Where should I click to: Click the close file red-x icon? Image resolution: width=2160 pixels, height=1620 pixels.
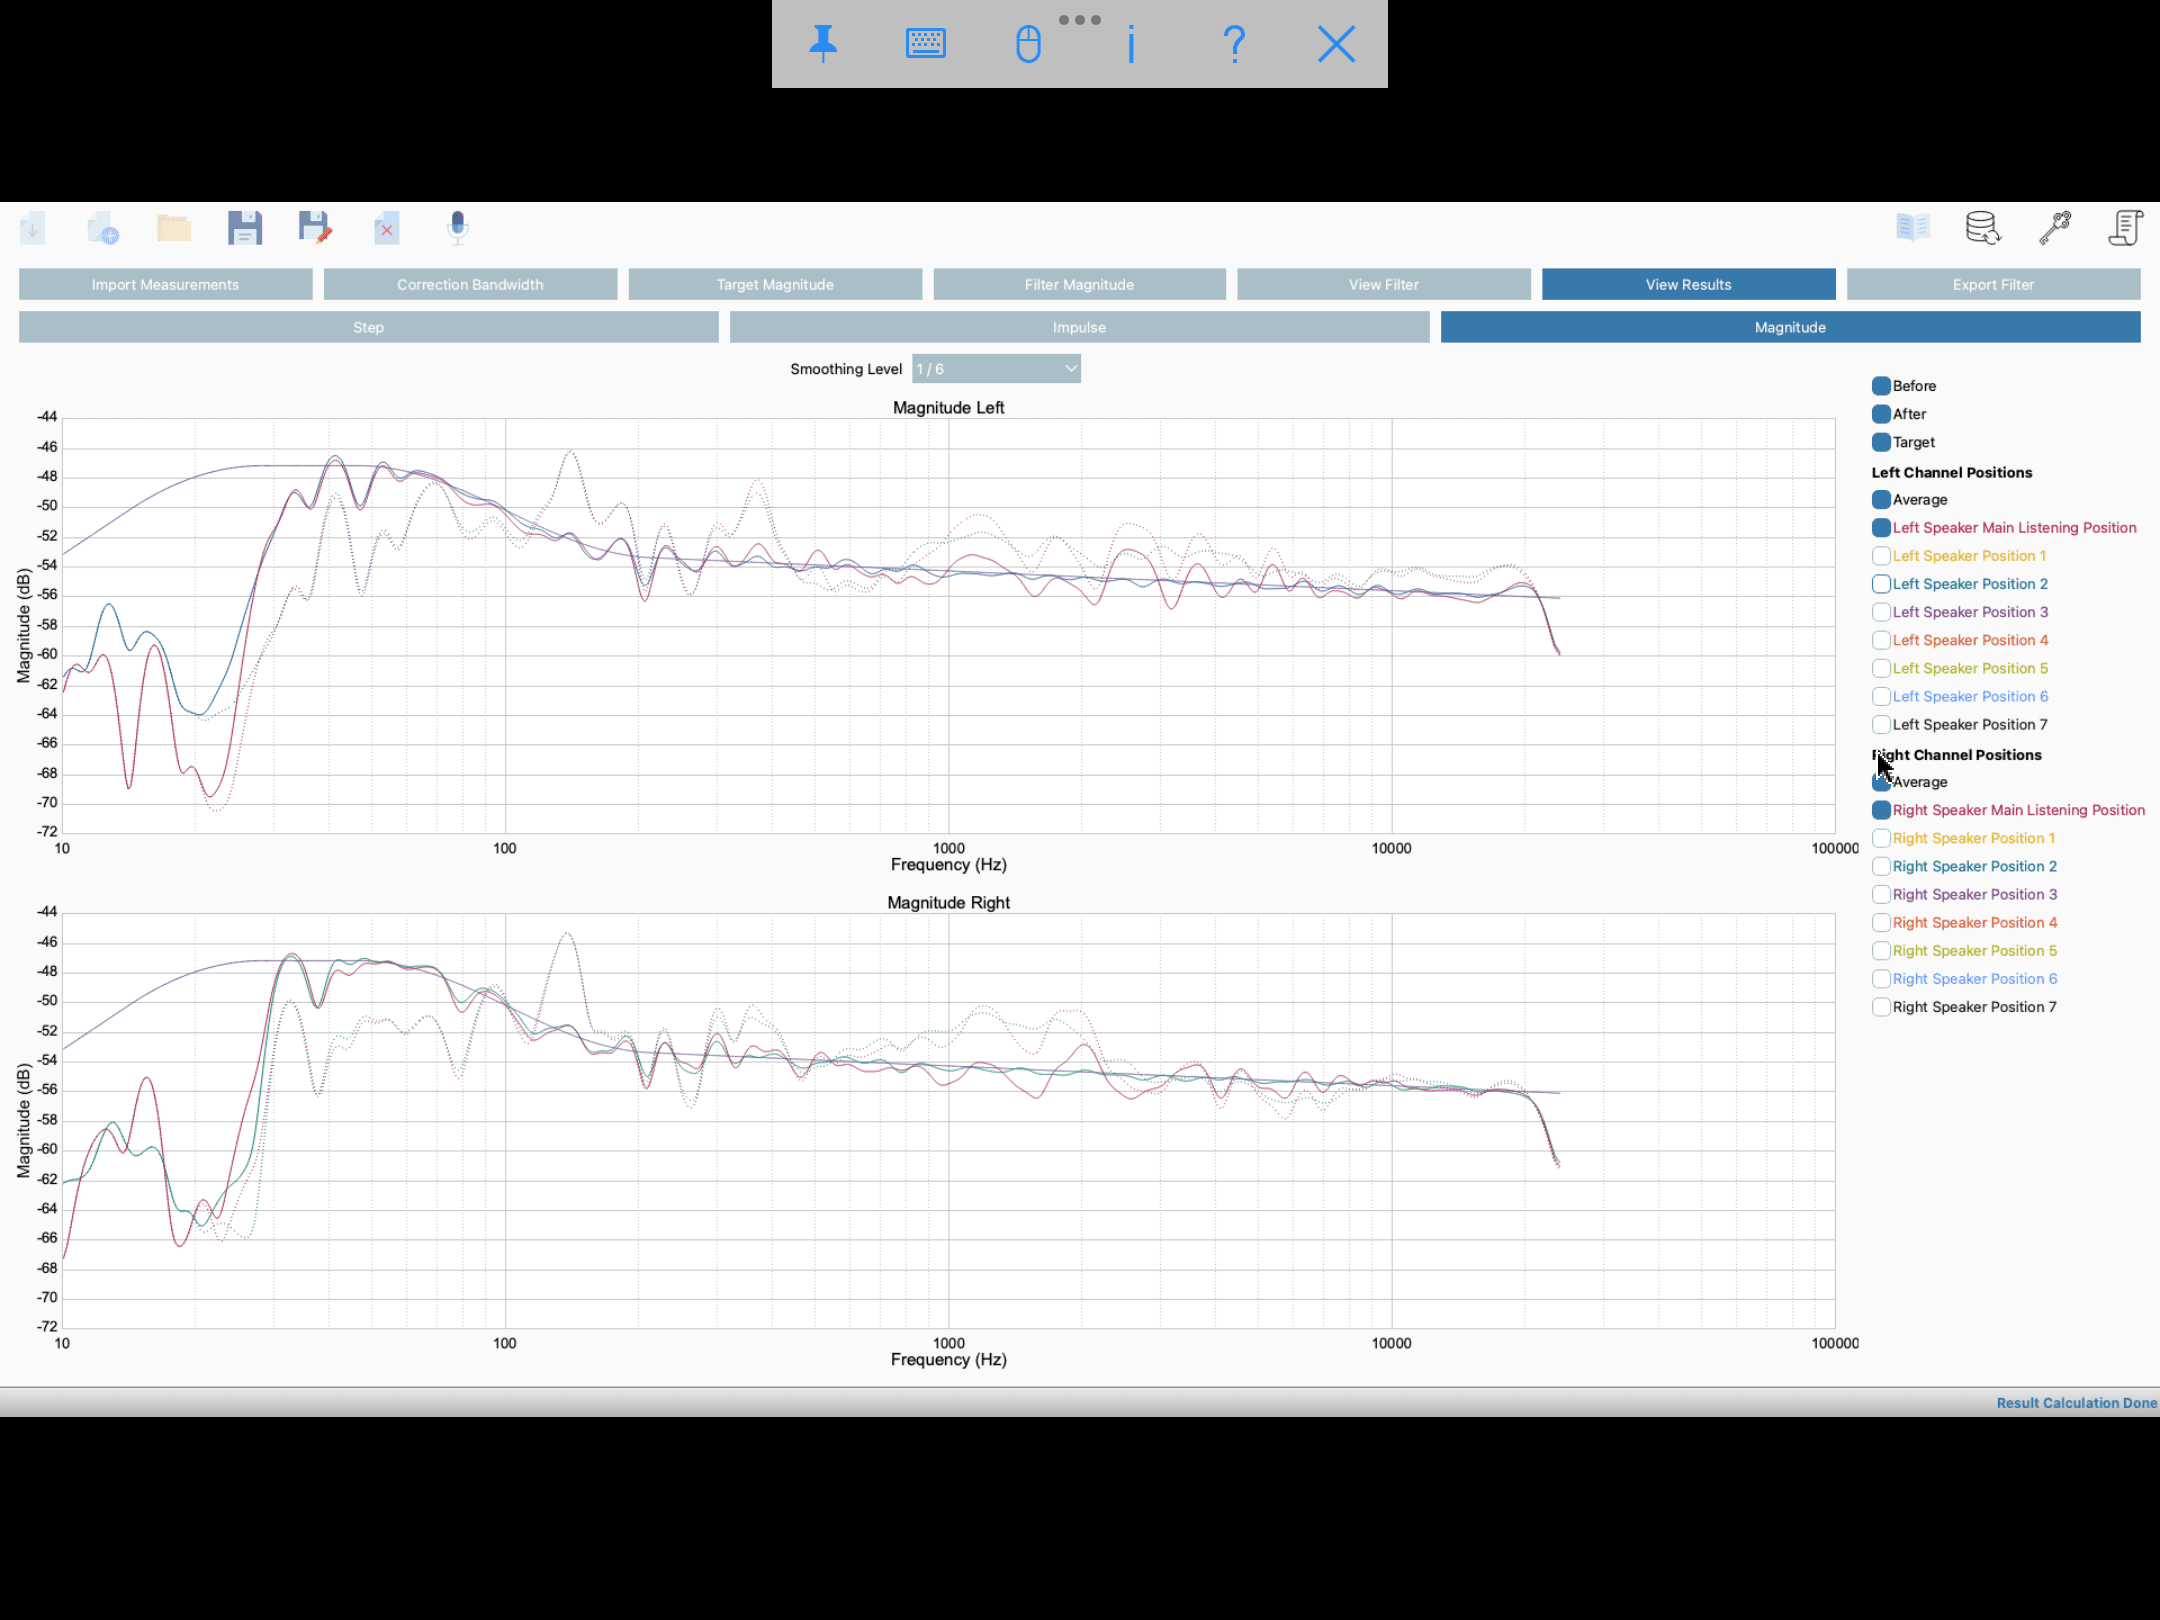coord(387,228)
